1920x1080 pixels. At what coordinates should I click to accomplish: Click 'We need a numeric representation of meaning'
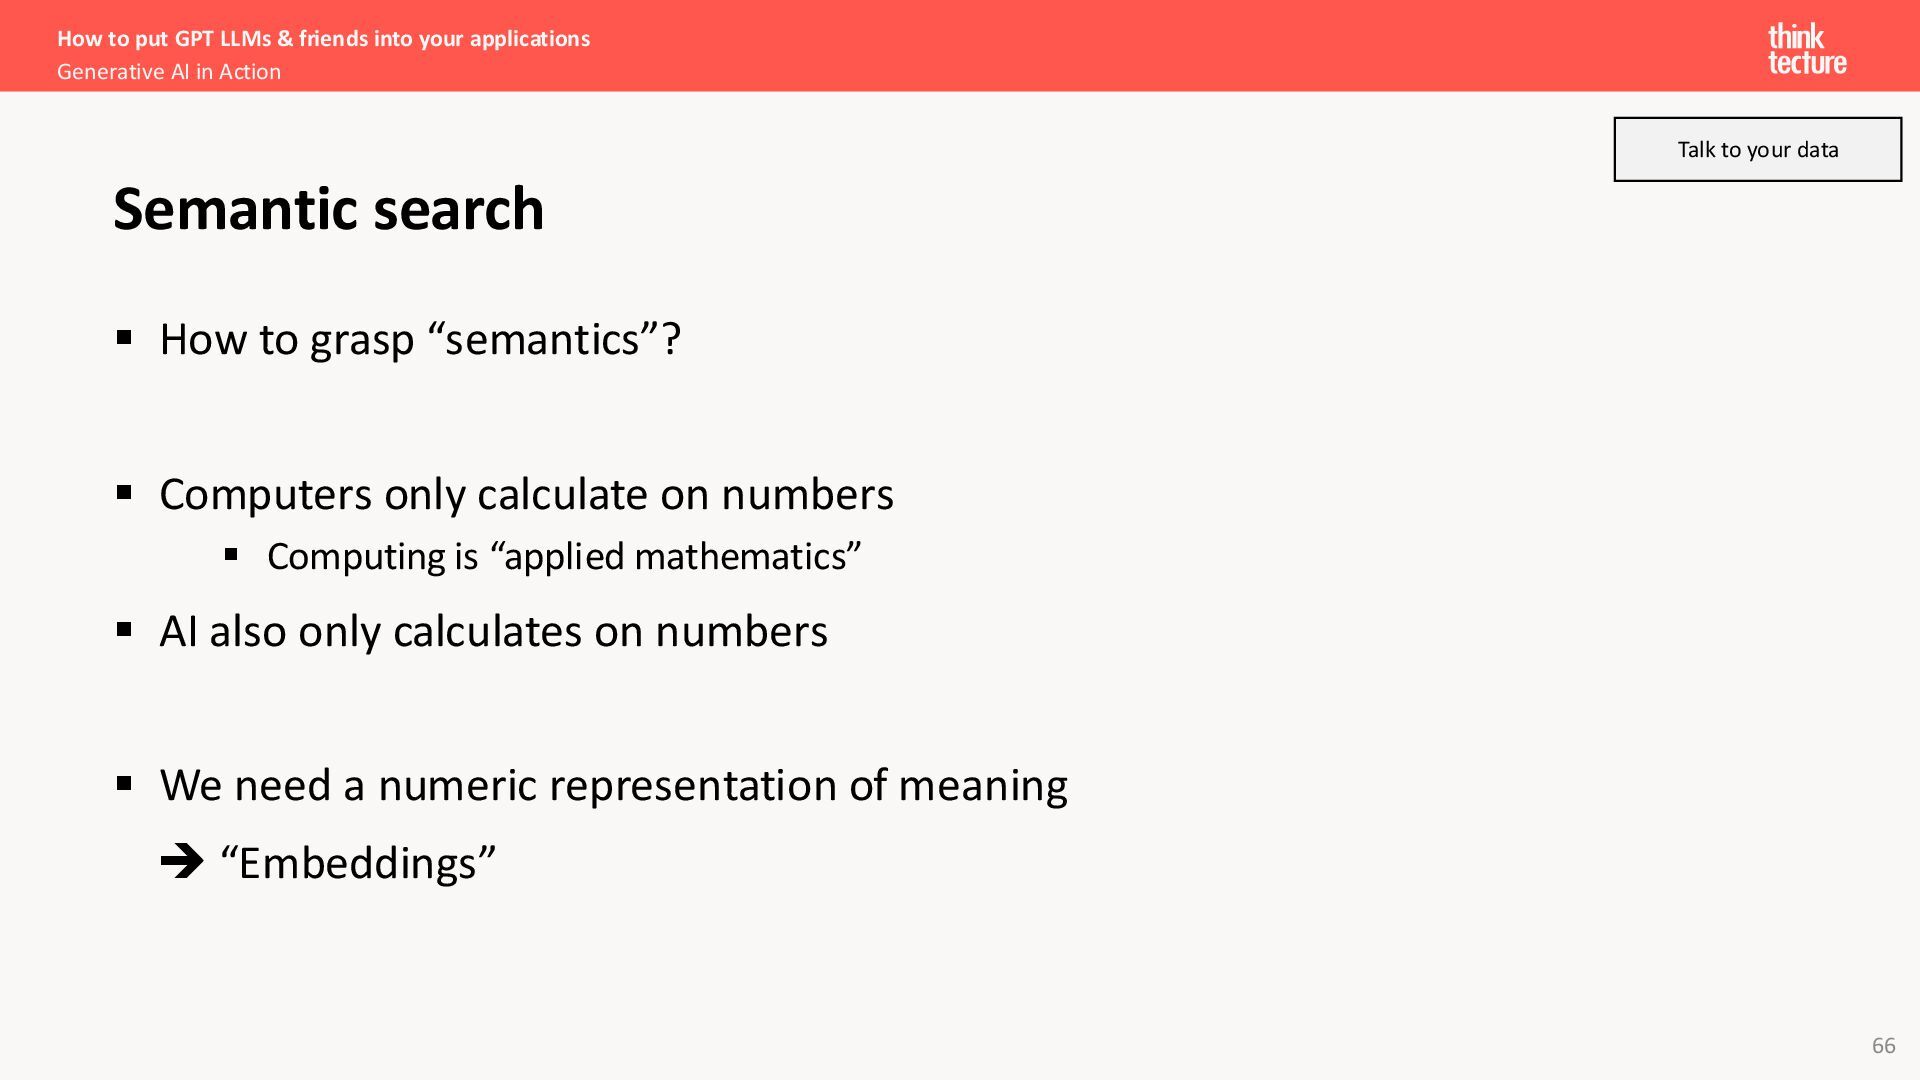tap(613, 786)
